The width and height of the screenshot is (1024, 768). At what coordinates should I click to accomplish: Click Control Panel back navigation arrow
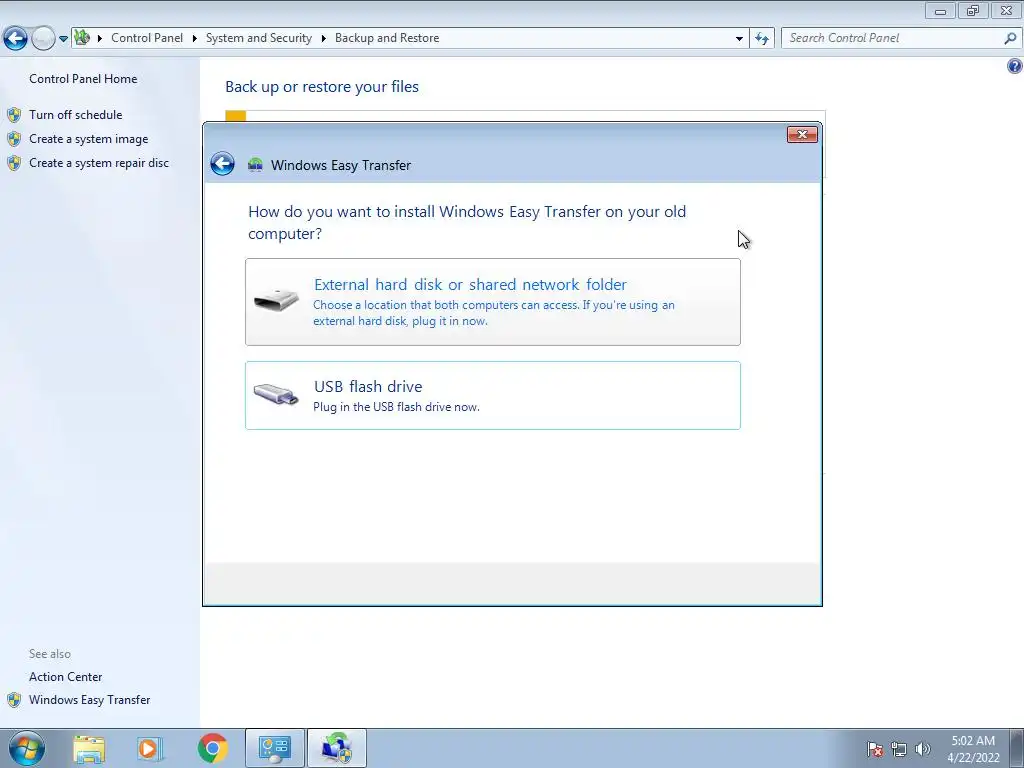[x=15, y=39]
